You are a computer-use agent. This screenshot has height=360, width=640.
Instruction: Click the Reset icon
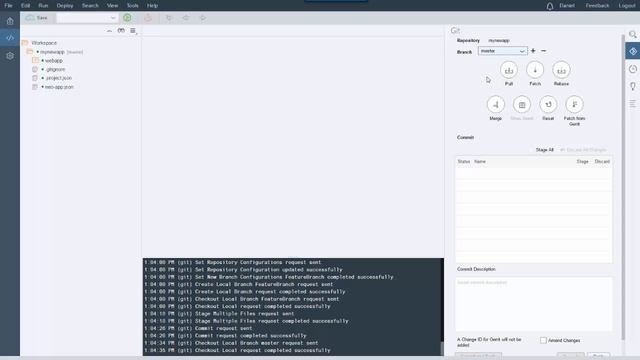[x=548, y=105]
